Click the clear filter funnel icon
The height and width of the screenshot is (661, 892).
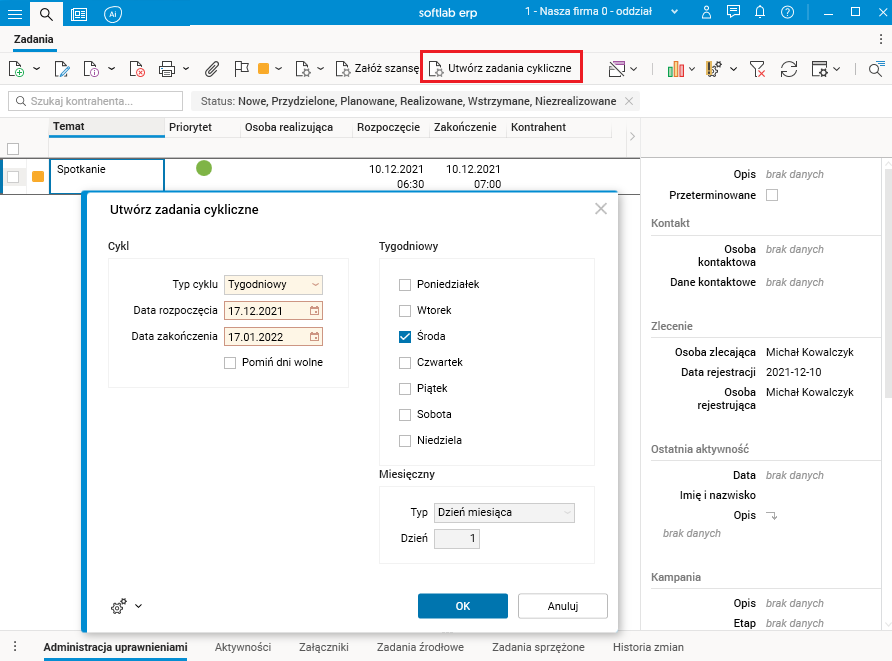[757, 69]
